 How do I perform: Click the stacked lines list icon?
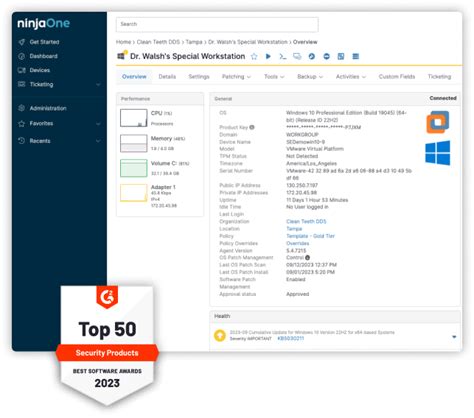(356, 56)
